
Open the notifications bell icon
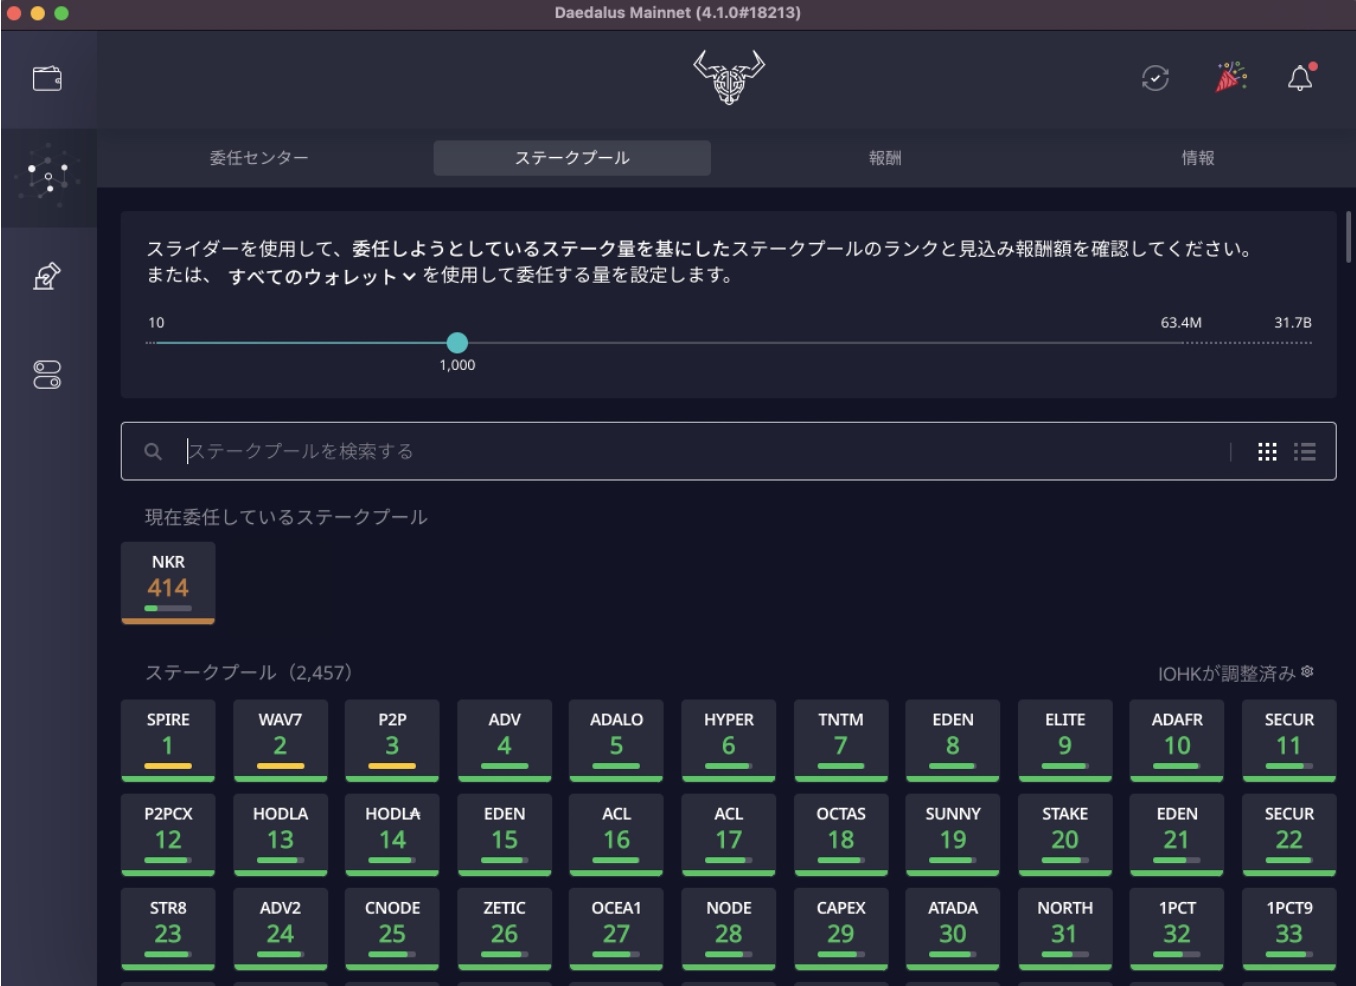point(1300,76)
